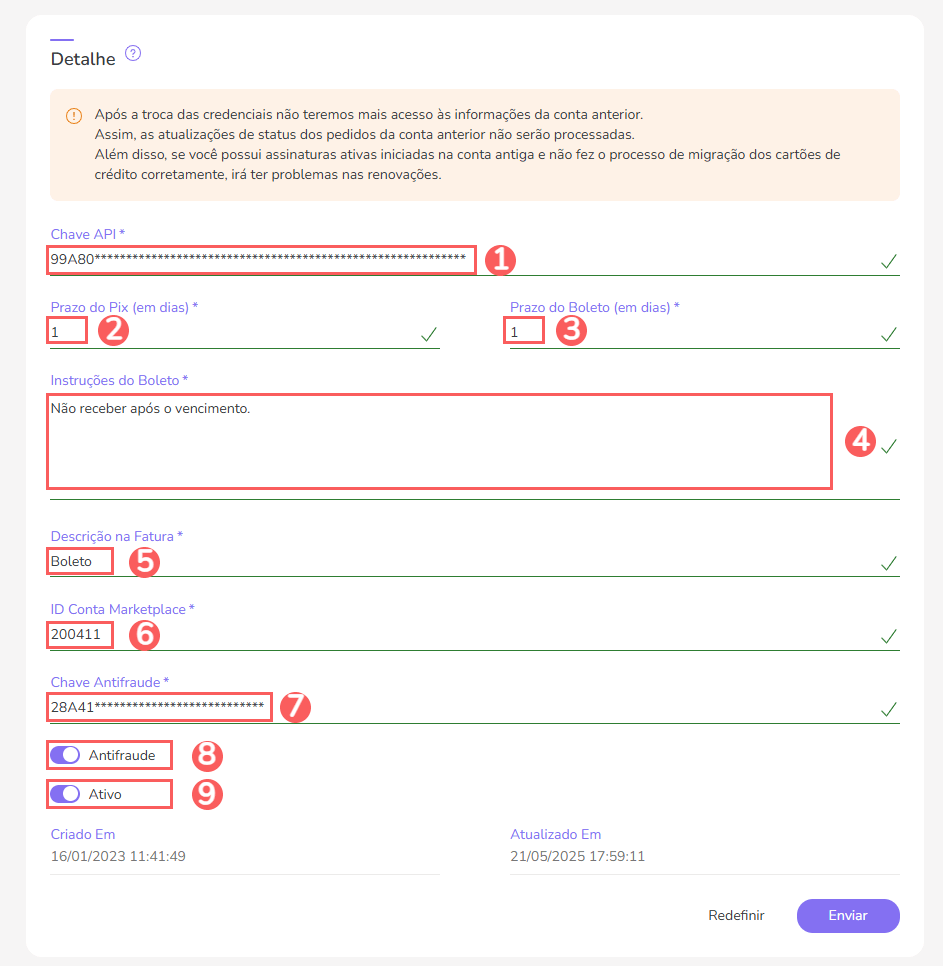Click the Prazo do Boleto input
Screen dimensions: 943x966
[x=523, y=330]
